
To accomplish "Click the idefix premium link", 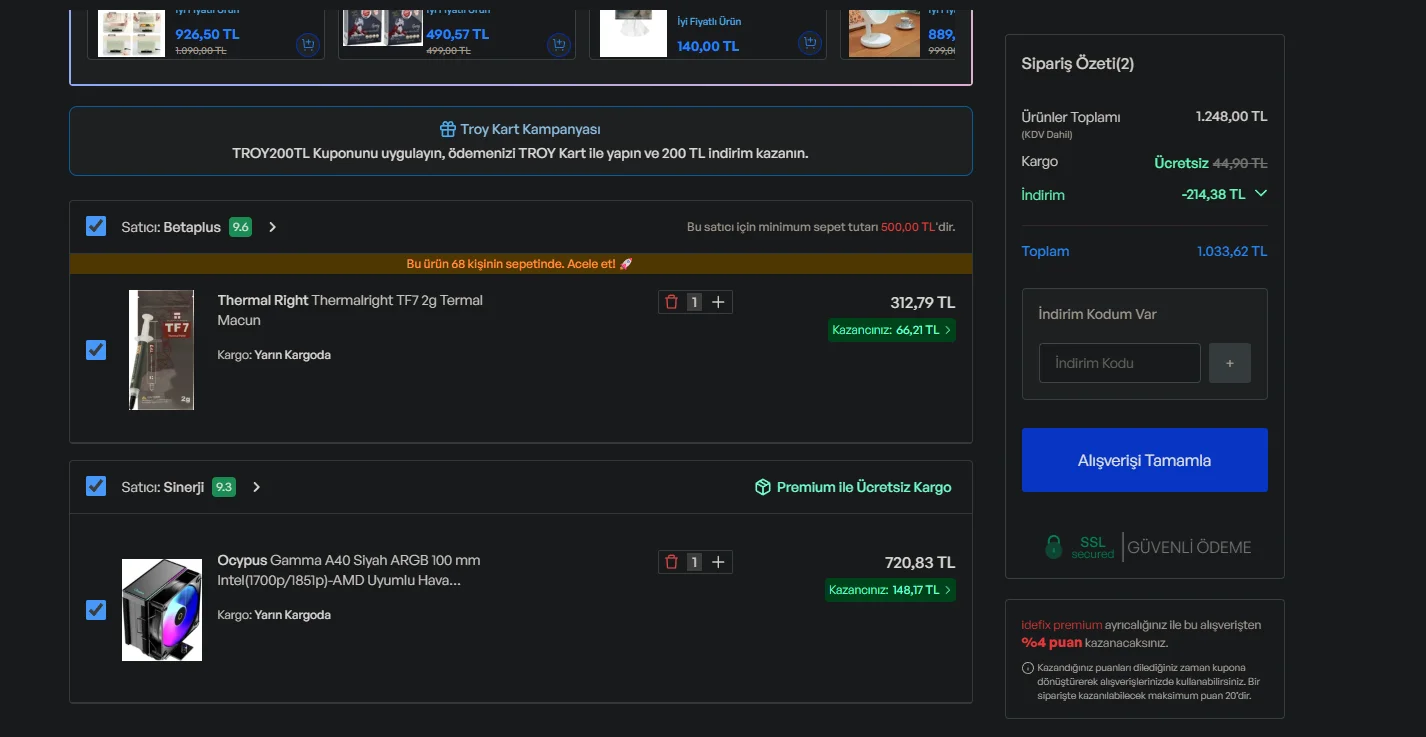I will pos(1061,625).
